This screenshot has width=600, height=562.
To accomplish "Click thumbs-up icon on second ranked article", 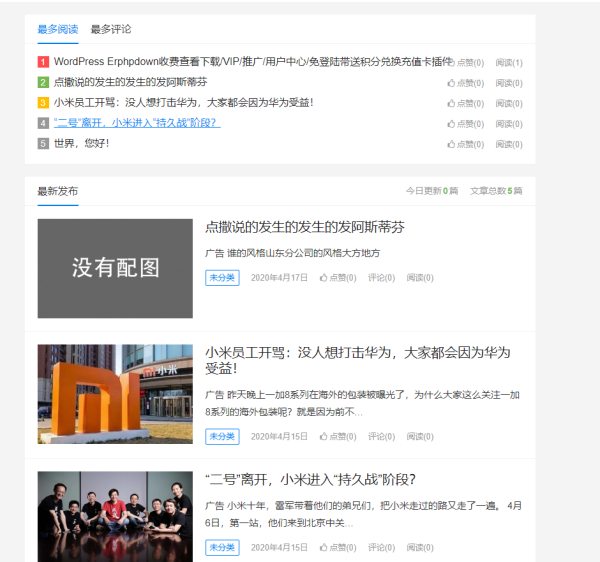I will point(465,83).
